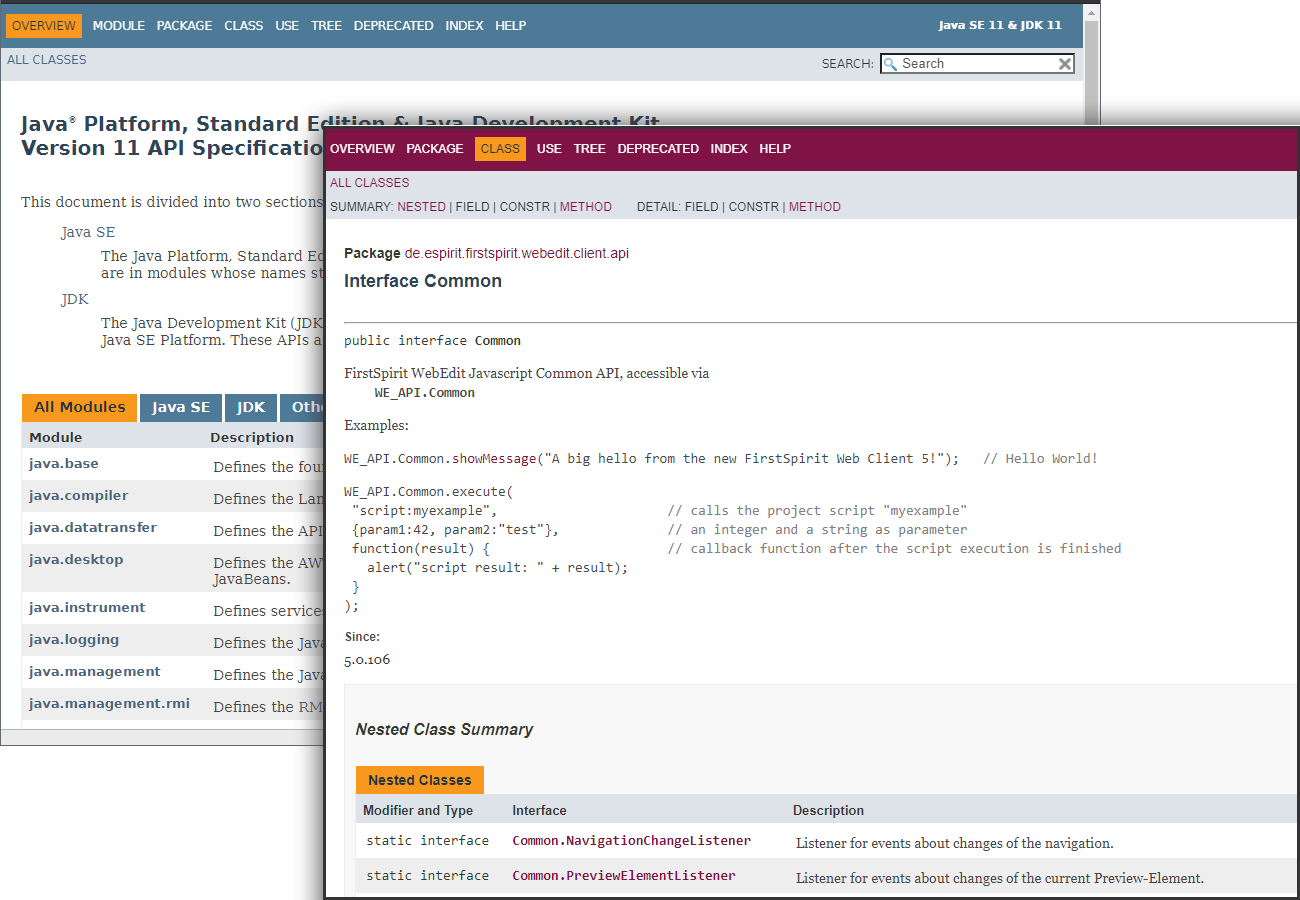The width and height of the screenshot is (1300, 900).
Task: Open HELP in the Java SE 11 navbar
Action: point(510,26)
